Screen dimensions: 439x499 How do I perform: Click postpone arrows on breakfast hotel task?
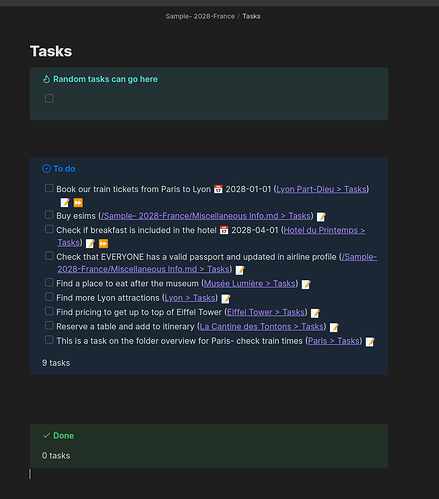pos(103,243)
